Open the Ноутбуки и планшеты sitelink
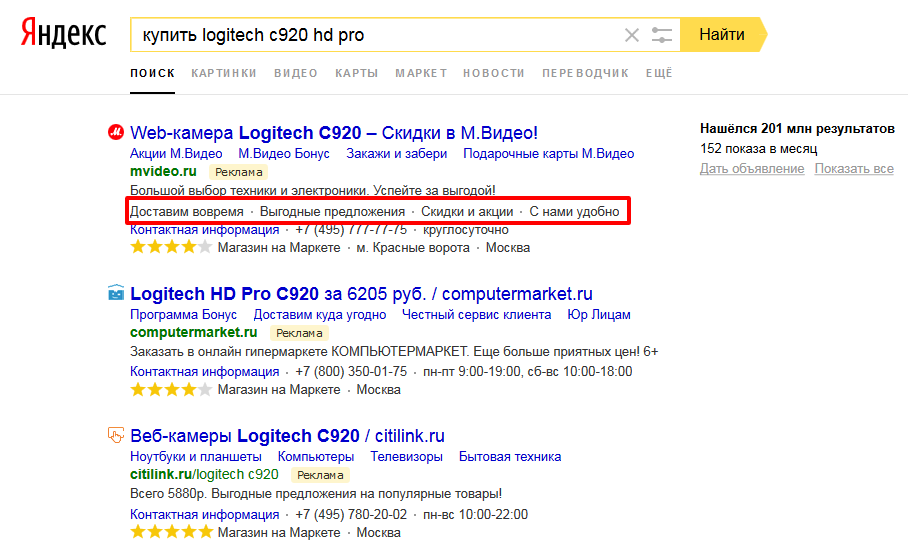Viewport: 908px width, 558px height. pos(196,457)
